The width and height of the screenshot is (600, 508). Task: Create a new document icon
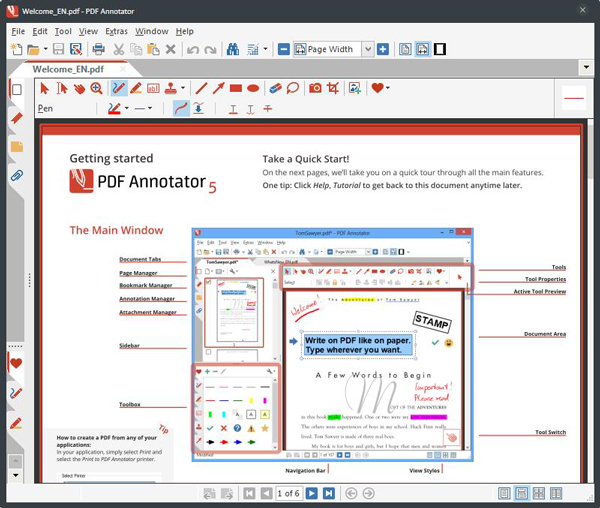(16, 49)
